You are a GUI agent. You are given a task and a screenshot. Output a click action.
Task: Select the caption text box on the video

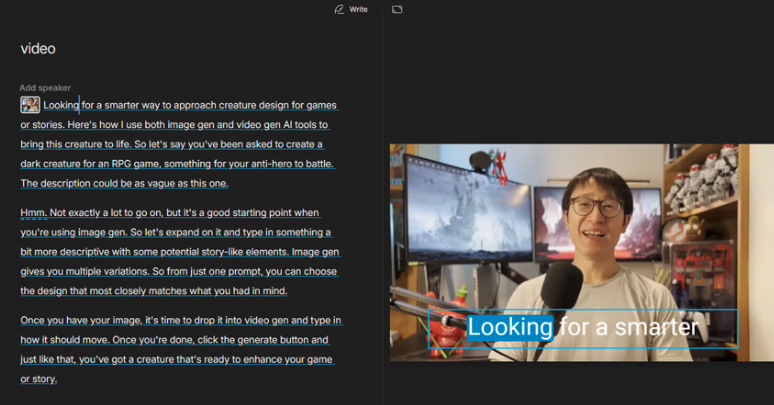pos(583,329)
